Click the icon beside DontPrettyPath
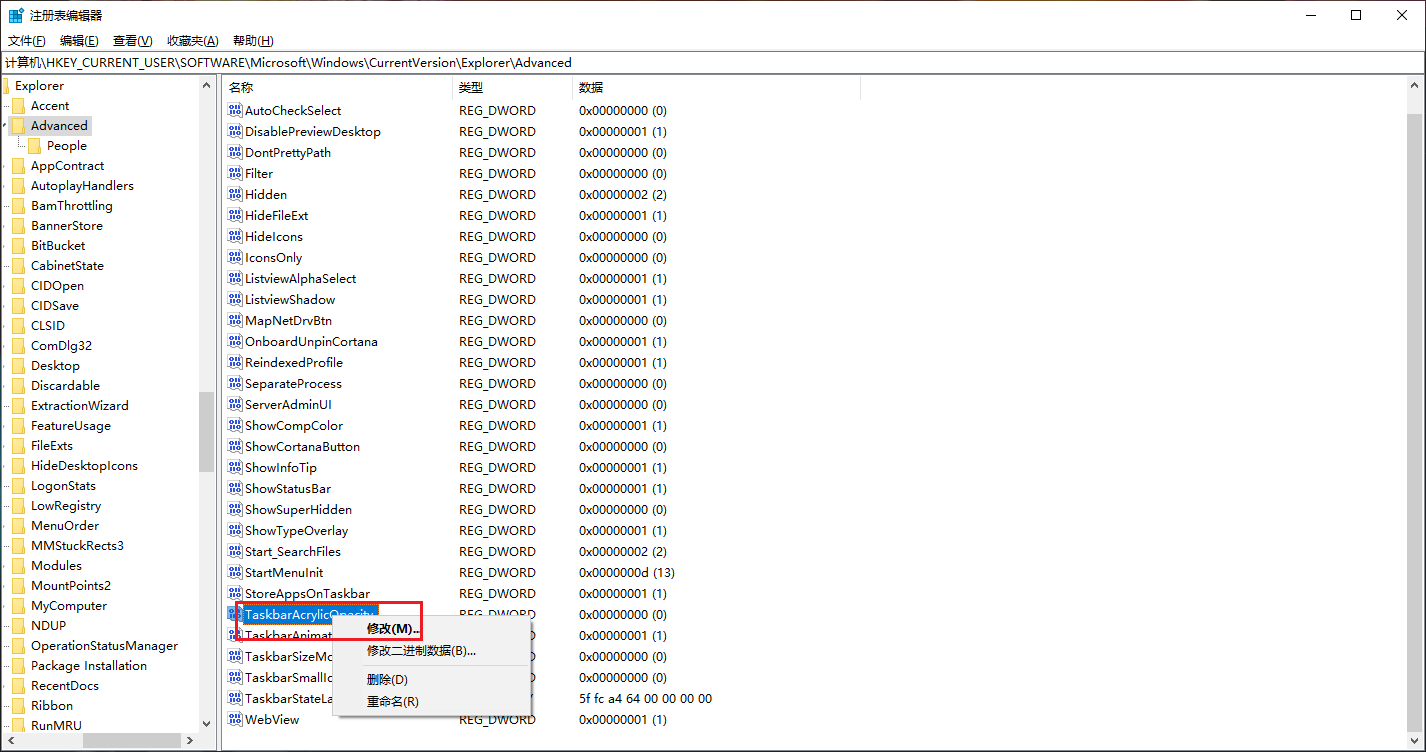 [x=235, y=153]
